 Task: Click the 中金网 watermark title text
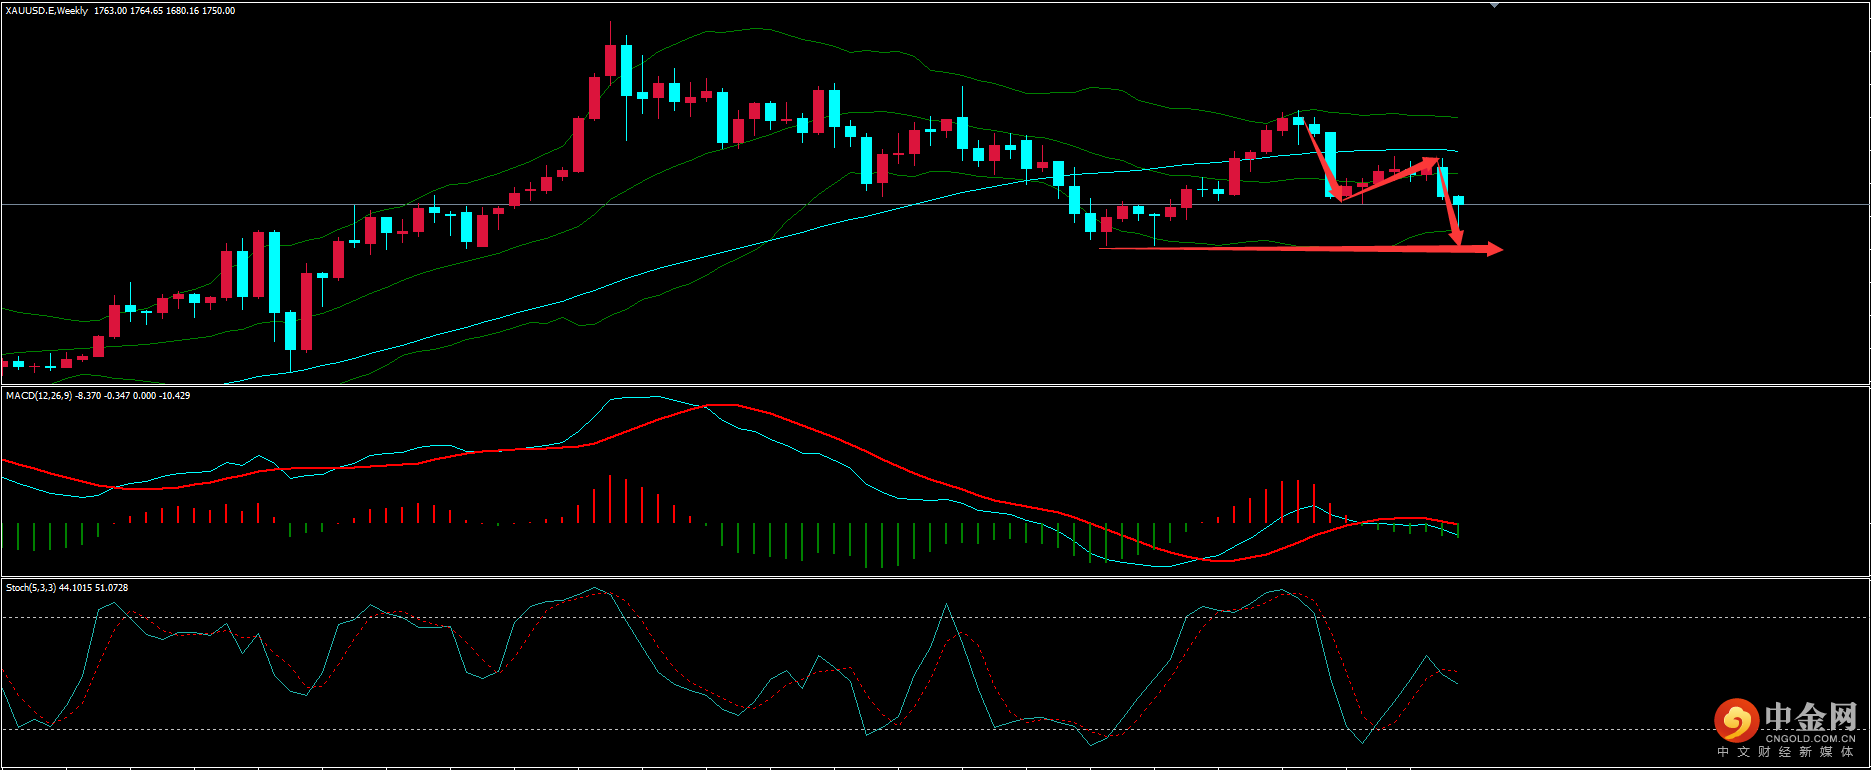pyautogui.click(x=1810, y=717)
